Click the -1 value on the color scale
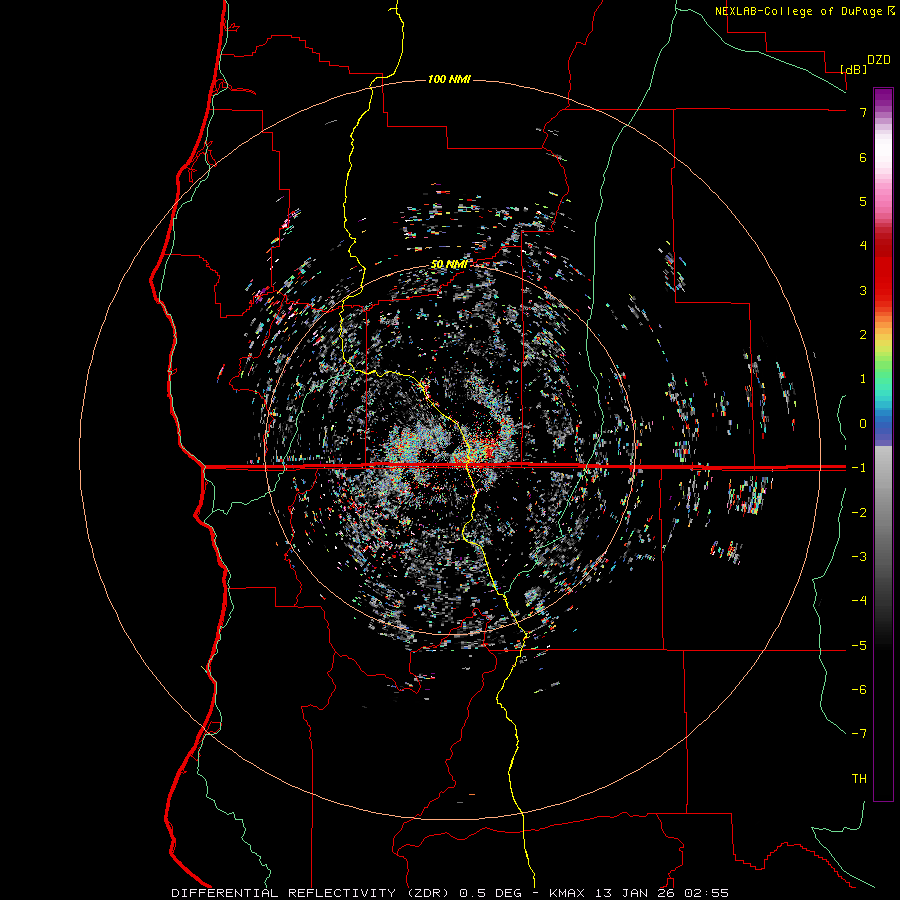 [x=859, y=468]
